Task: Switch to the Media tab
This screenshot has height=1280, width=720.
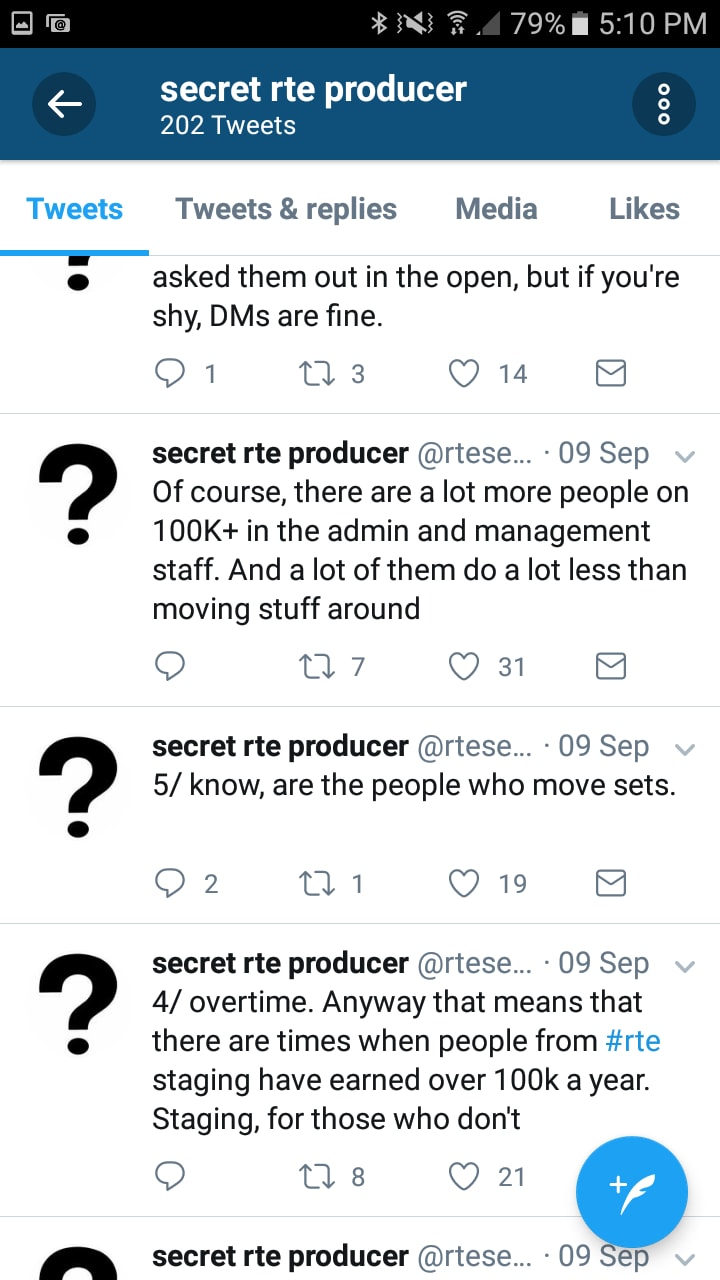Action: (496, 209)
